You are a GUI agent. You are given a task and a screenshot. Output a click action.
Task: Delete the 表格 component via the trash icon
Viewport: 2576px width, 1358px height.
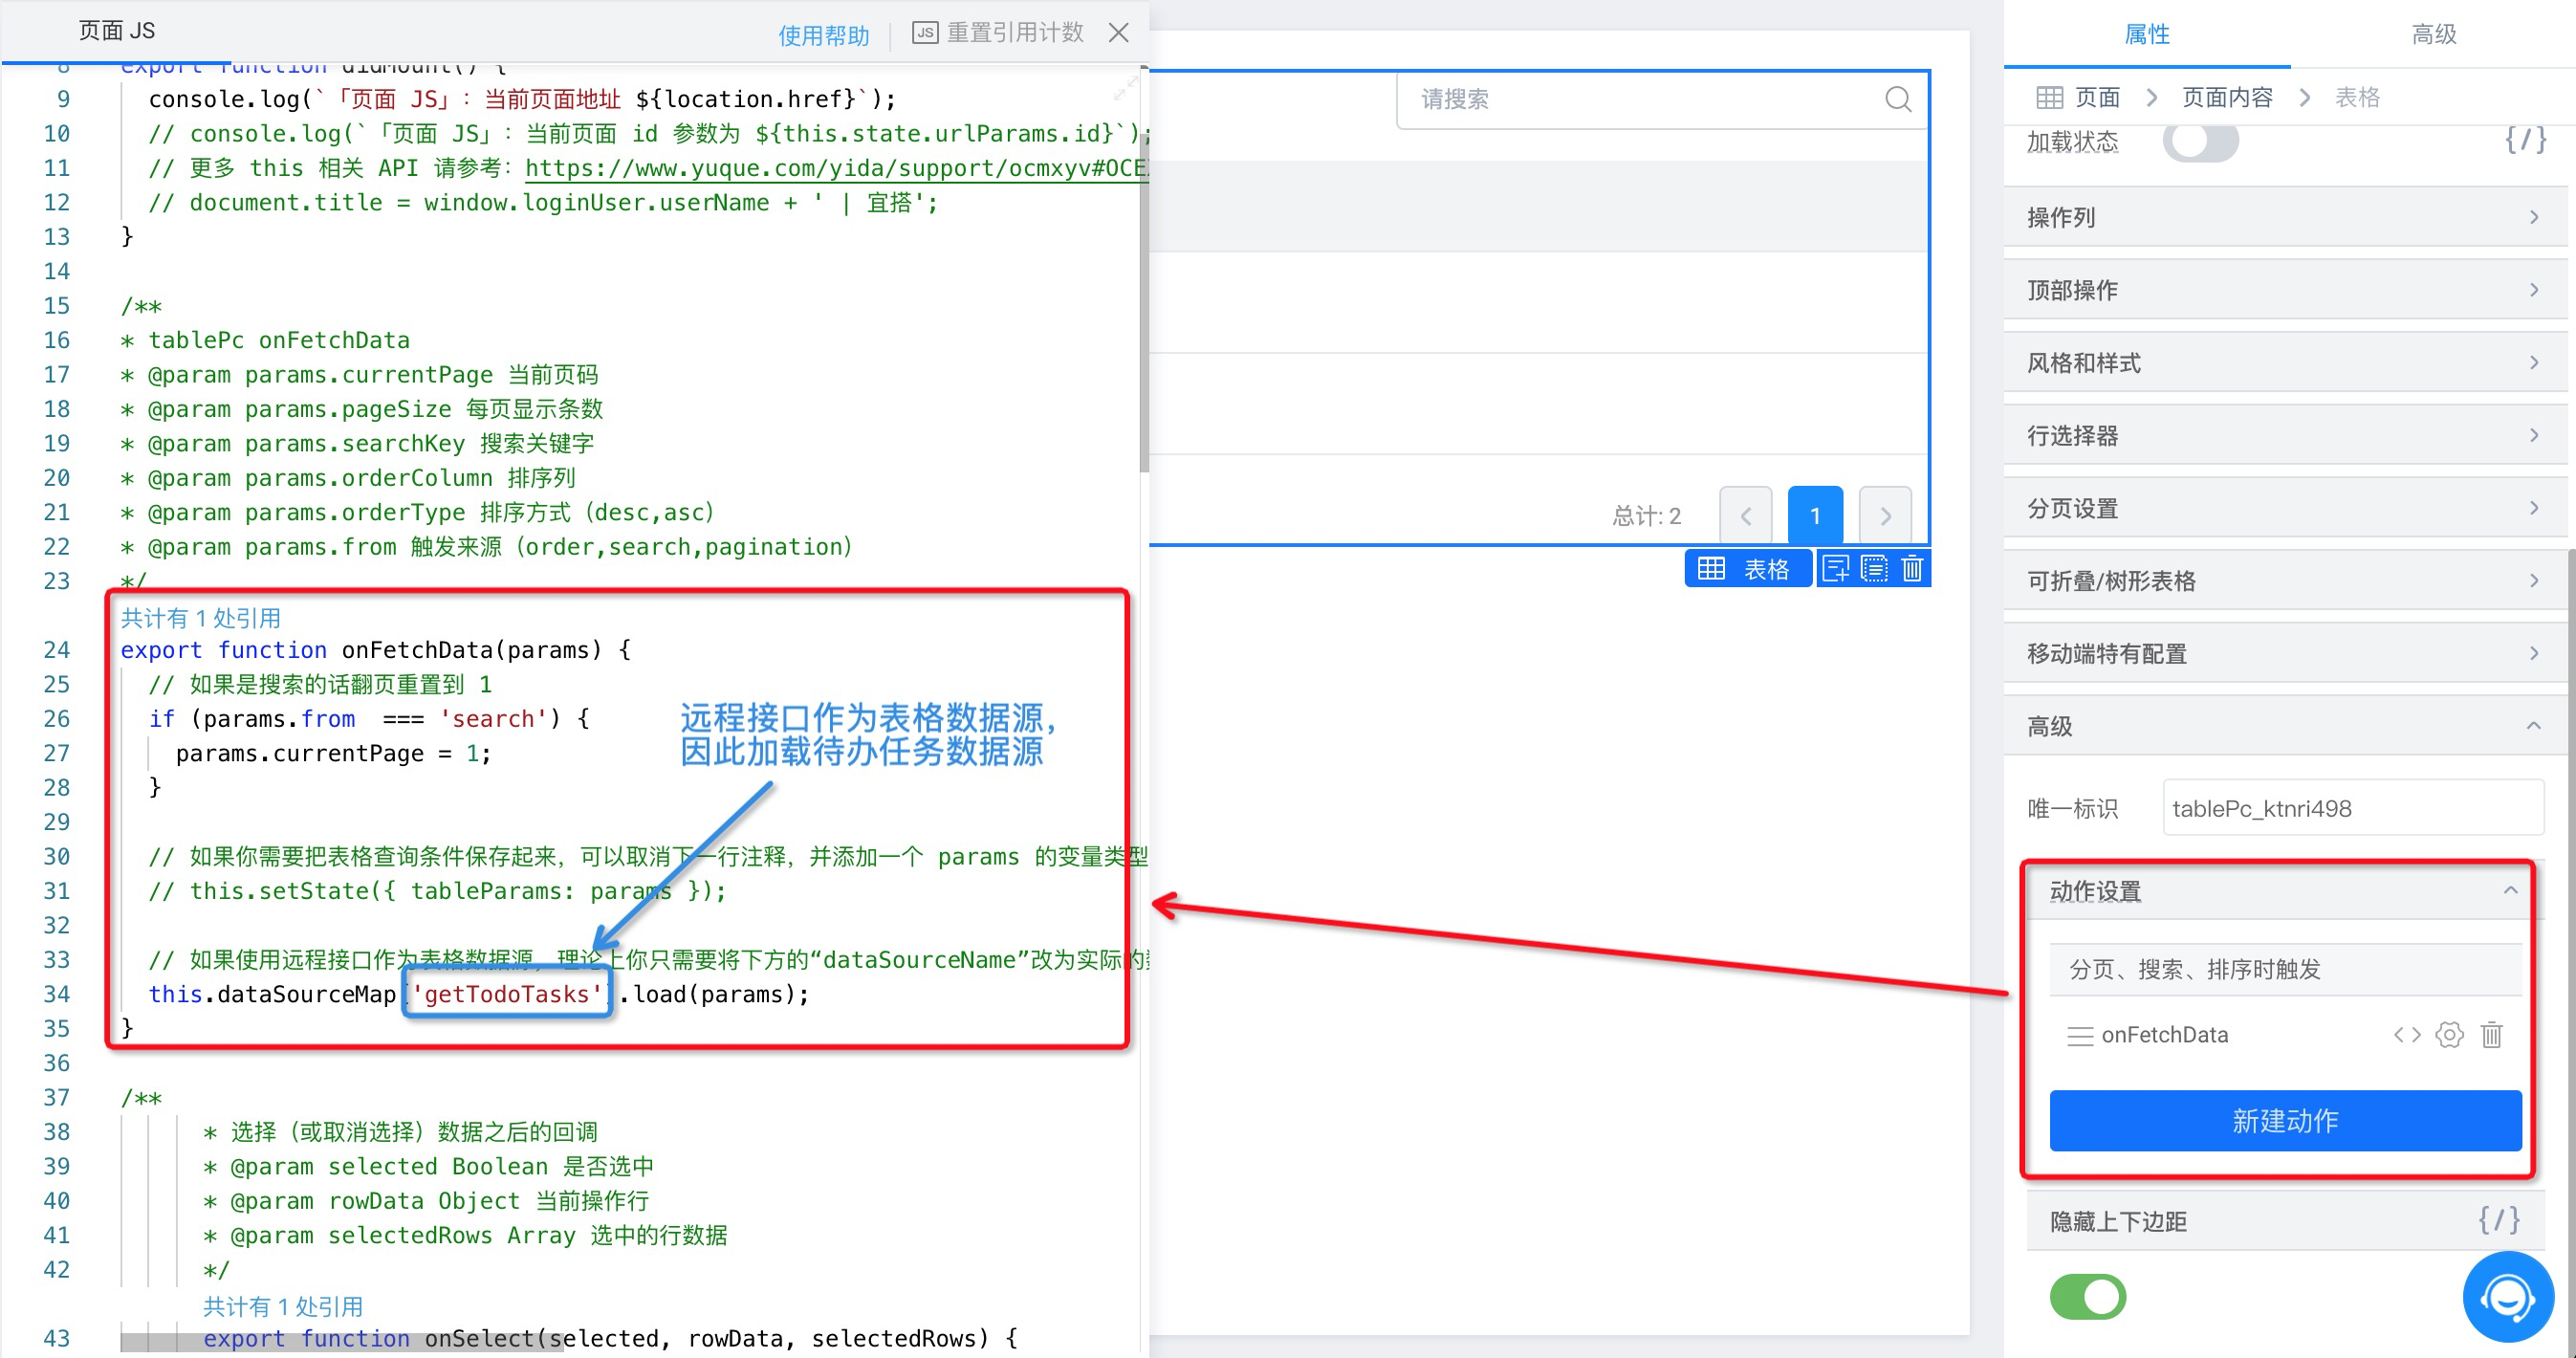coord(1912,569)
